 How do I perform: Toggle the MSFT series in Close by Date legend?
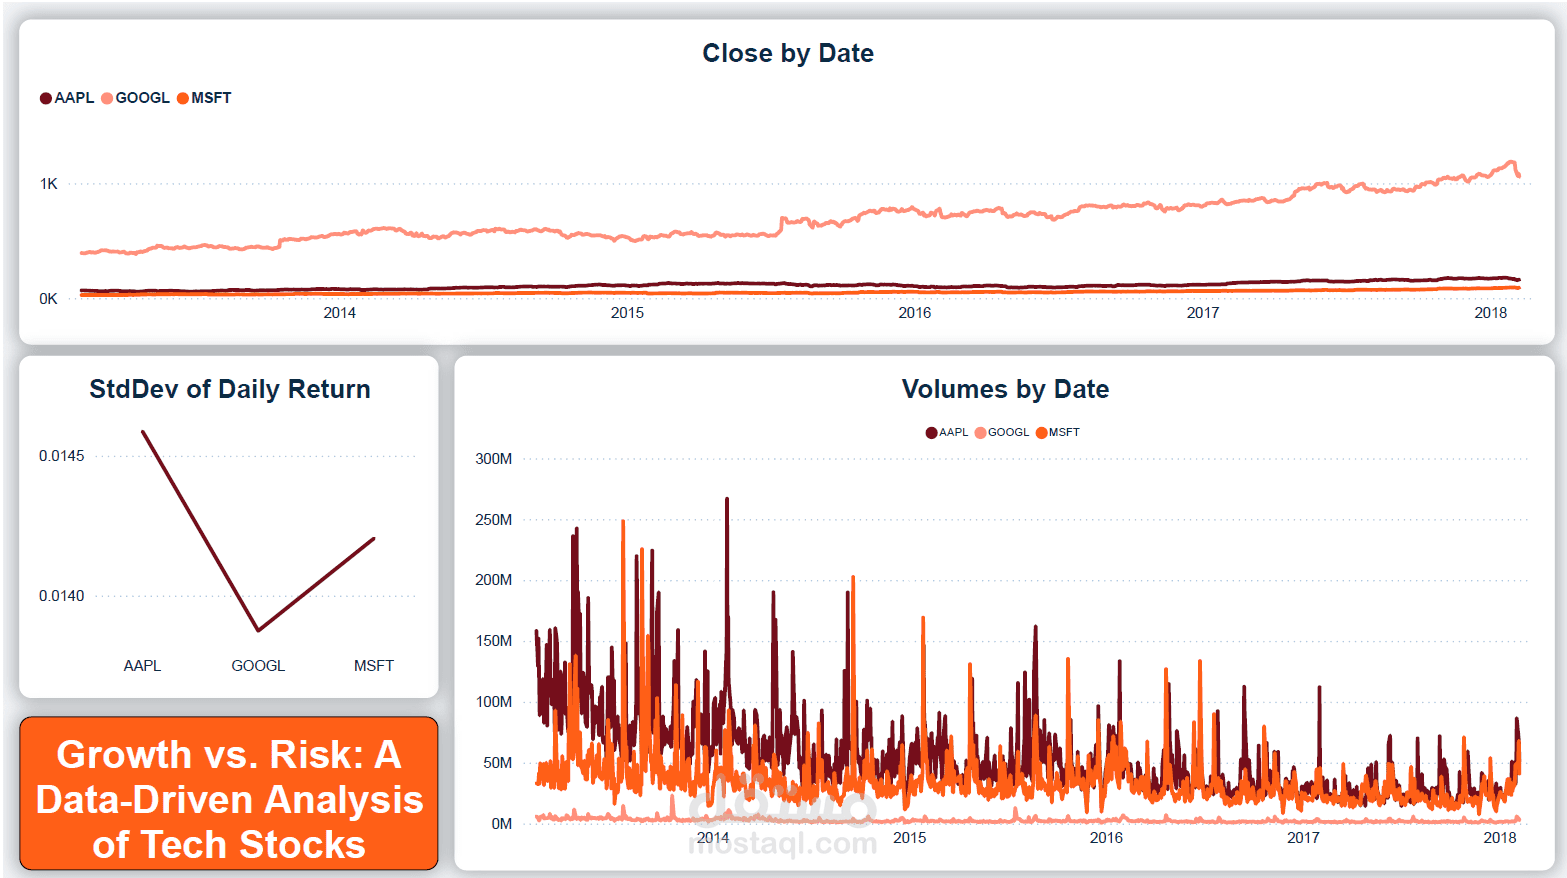[210, 97]
